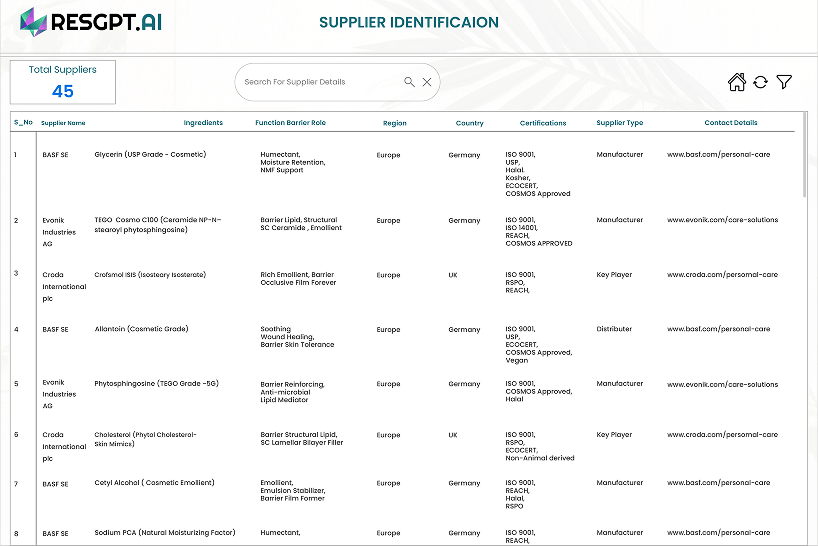Open the evonik.com link in row 5
This screenshot has height=546, width=818.
(x=723, y=384)
